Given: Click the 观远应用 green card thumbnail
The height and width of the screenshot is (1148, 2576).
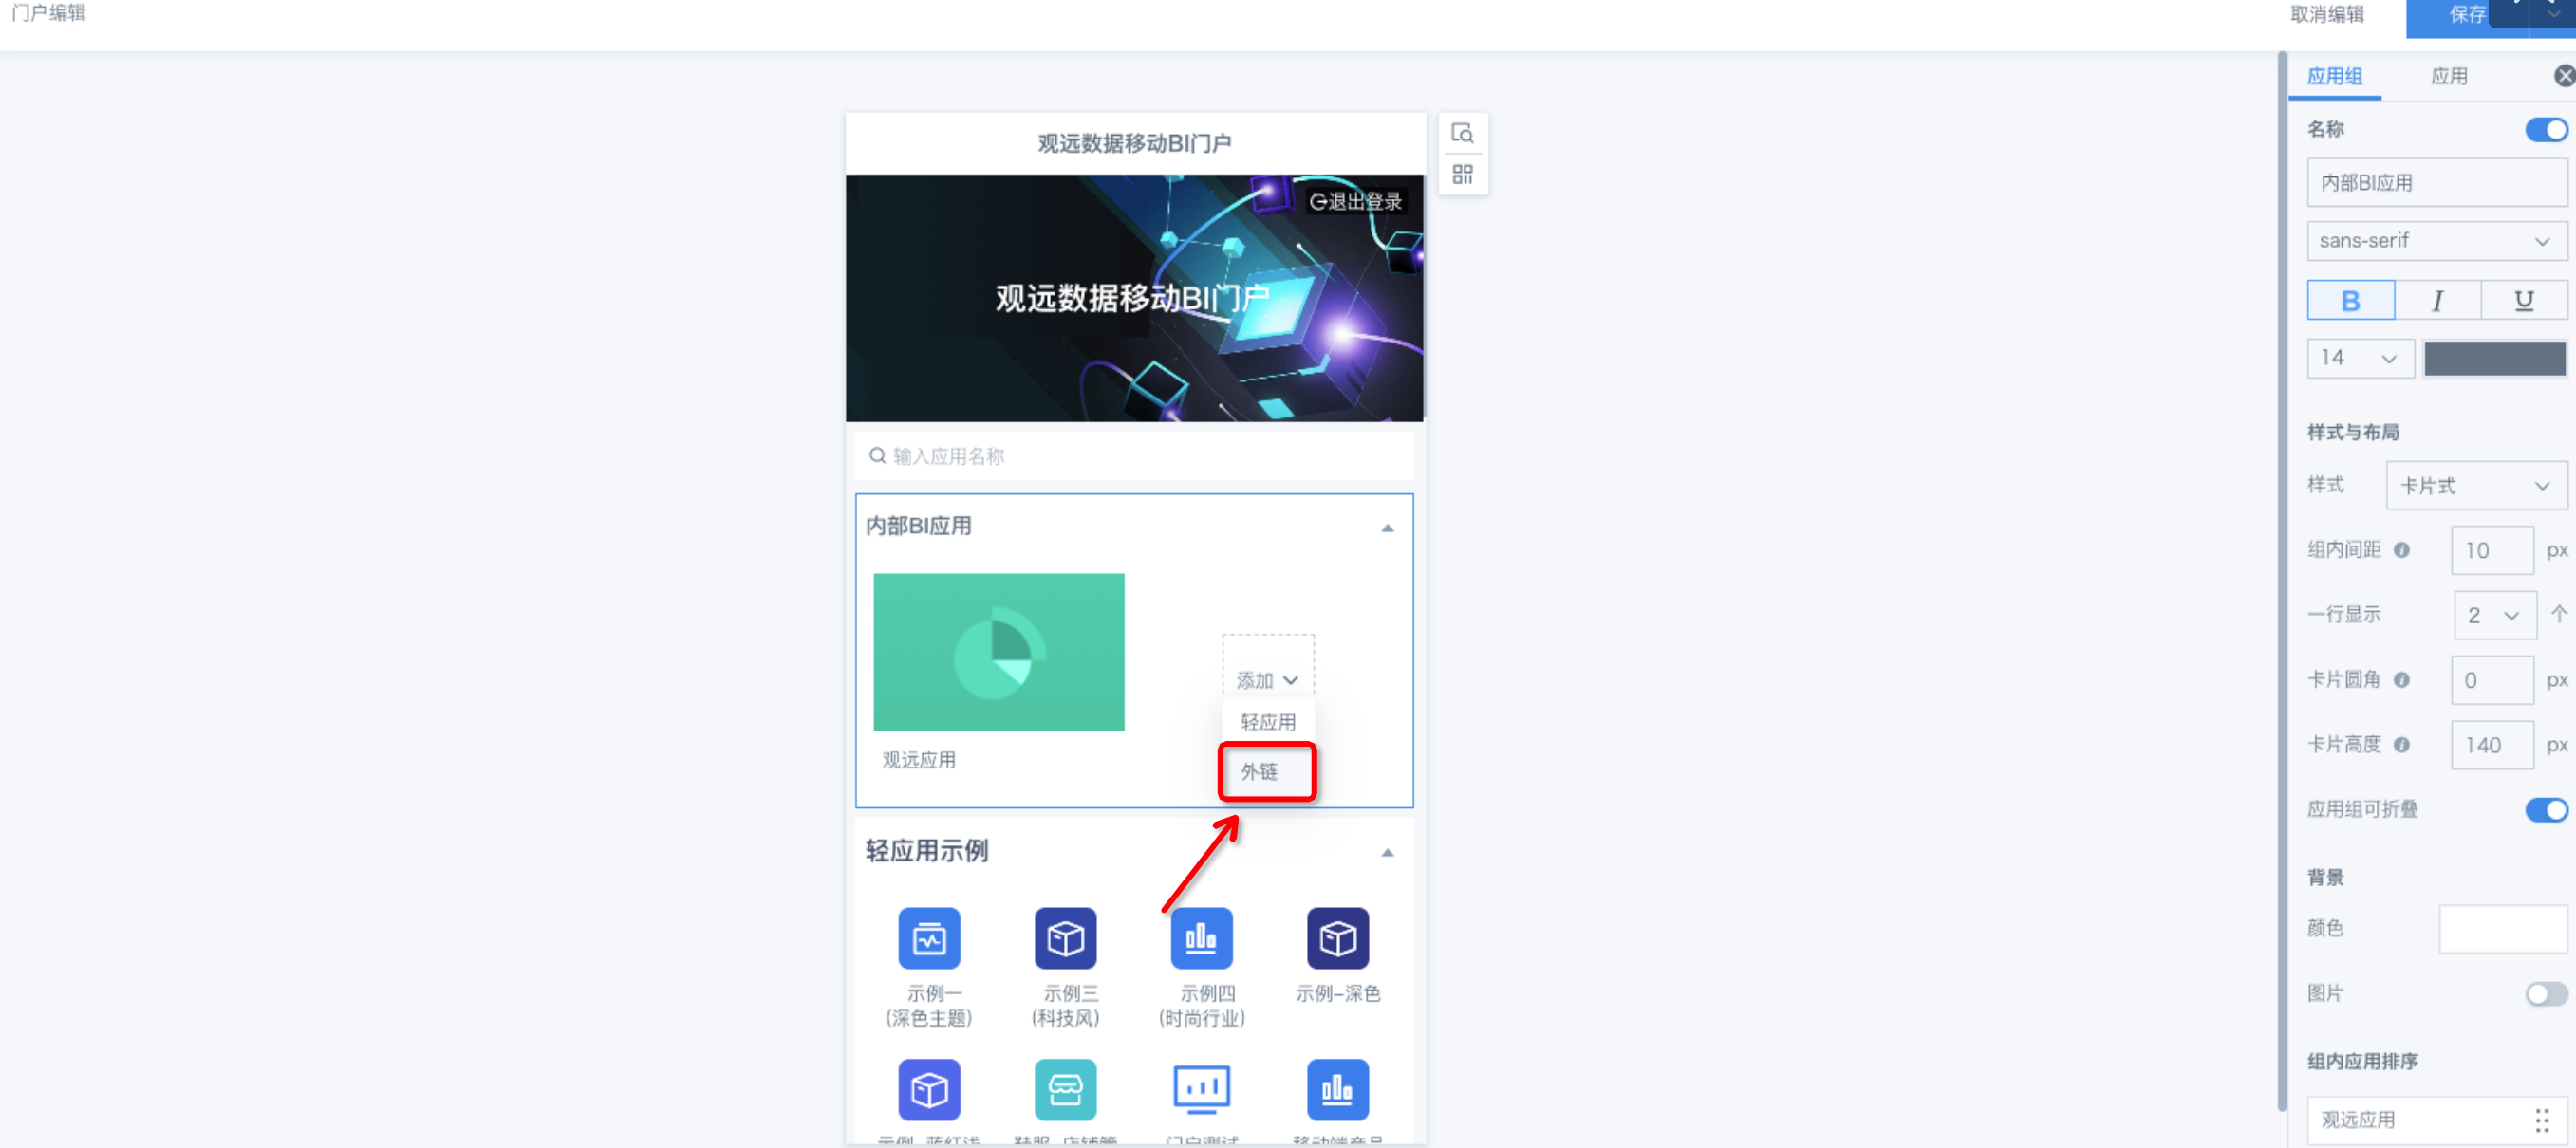Looking at the screenshot, I should tap(999, 652).
